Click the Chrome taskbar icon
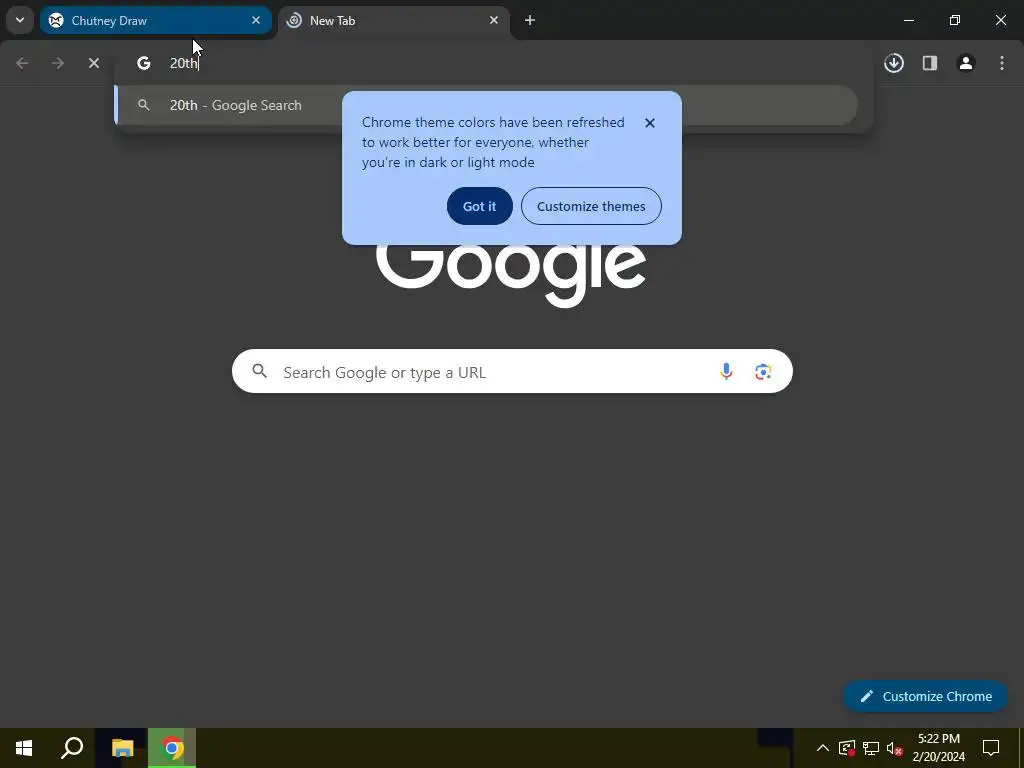This screenshot has height=768, width=1024. 172,748
